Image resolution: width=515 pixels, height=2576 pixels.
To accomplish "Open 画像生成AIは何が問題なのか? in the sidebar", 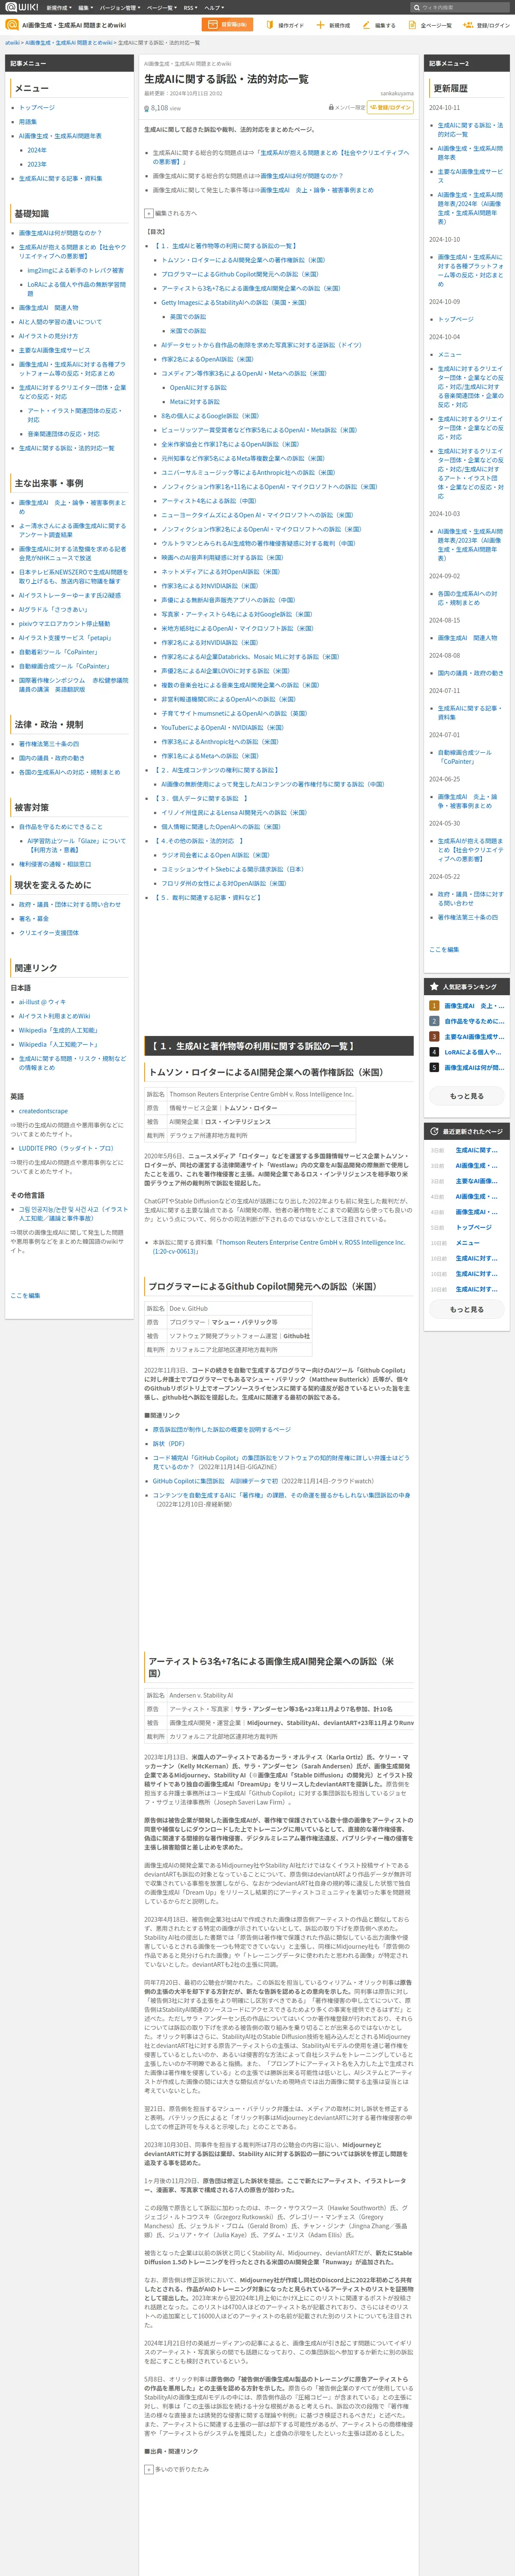I will pyautogui.click(x=60, y=233).
